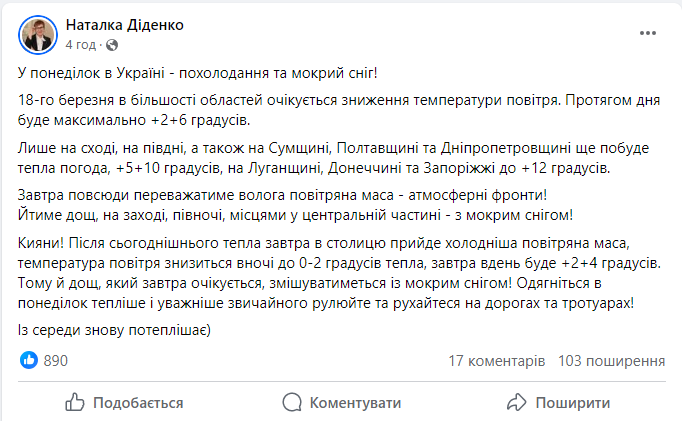This screenshot has height=421, width=682.
Task: Click the paragraph starting '18-го березня'
Action: click(x=340, y=110)
